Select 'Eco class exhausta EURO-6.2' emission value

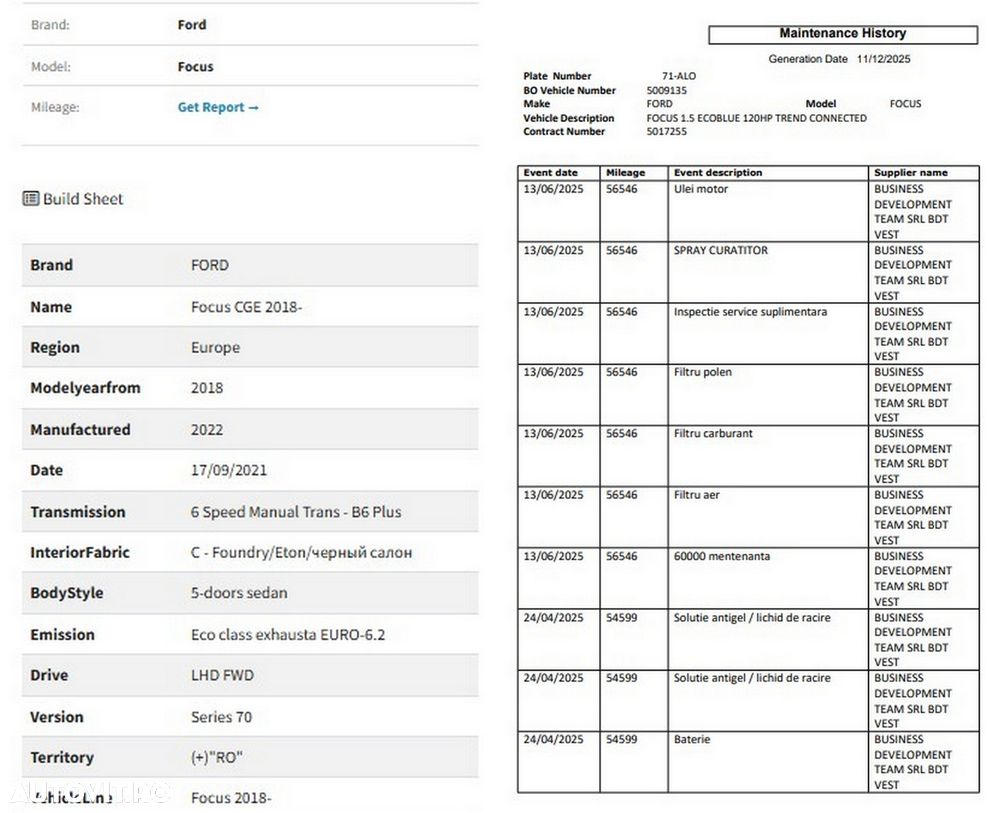click(x=288, y=634)
